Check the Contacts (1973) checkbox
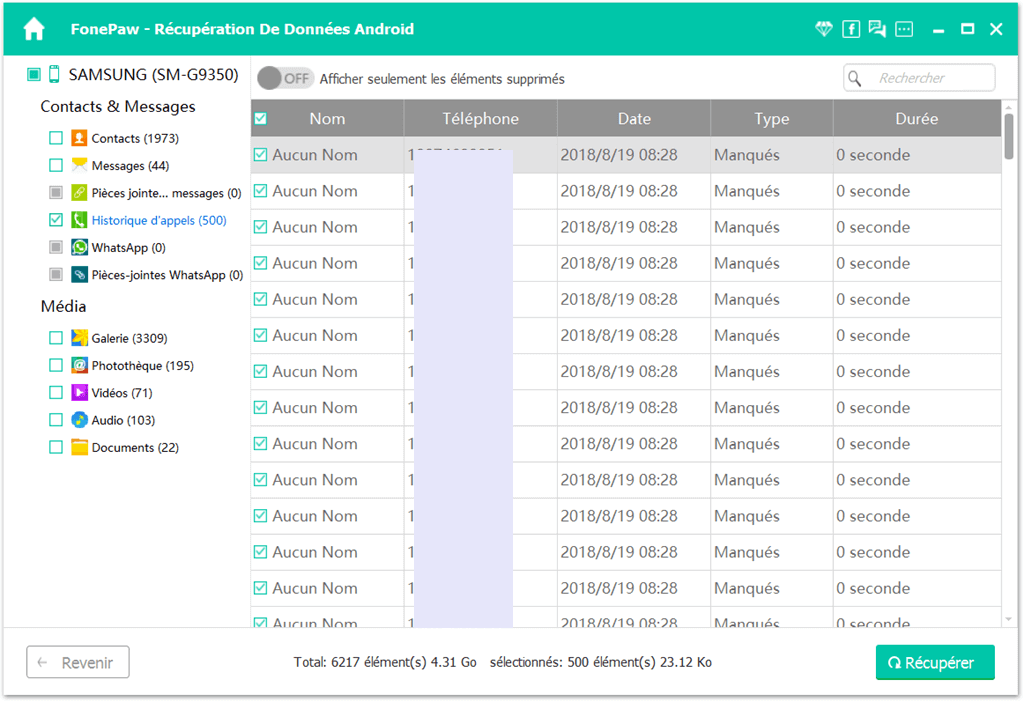 click(x=56, y=138)
